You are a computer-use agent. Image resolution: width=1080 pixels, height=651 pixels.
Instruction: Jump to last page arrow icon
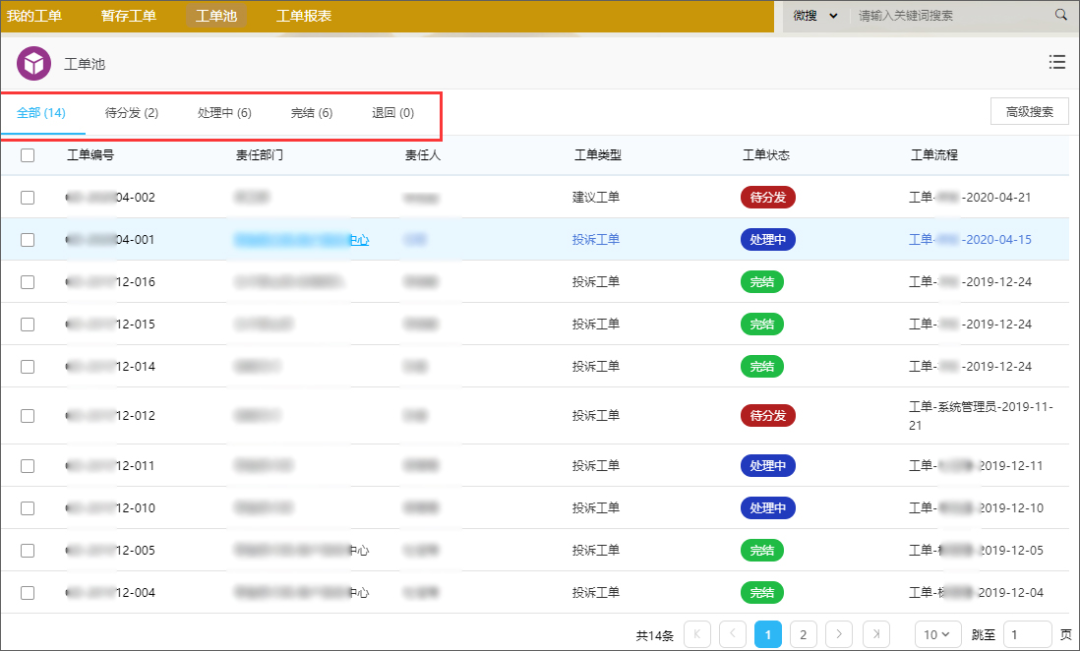(875, 634)
